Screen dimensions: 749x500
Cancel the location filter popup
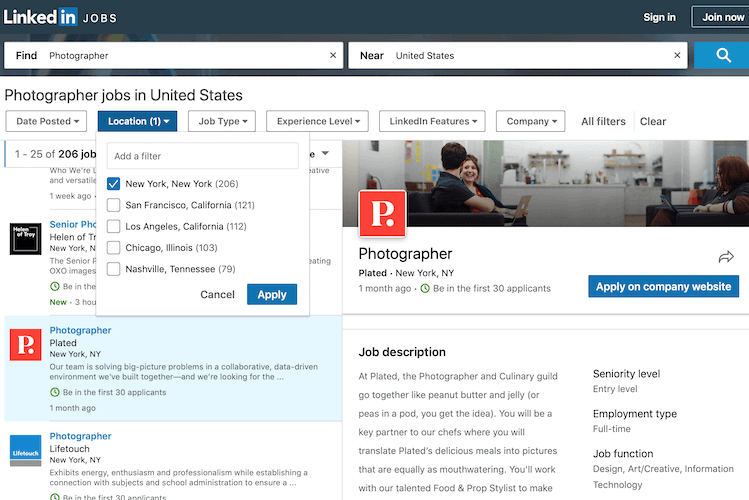(x=217, y=295)
